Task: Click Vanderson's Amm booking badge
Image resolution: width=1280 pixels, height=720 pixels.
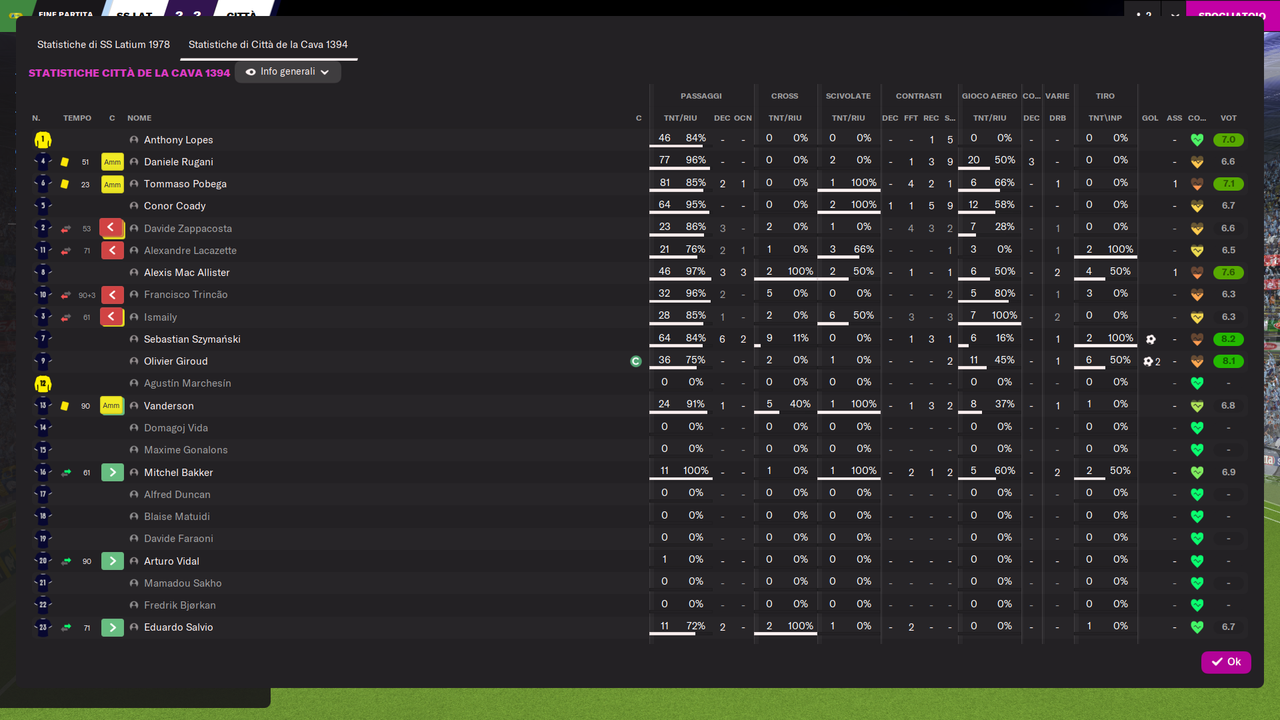Action: pyautogui.click(x=112, y=406)
